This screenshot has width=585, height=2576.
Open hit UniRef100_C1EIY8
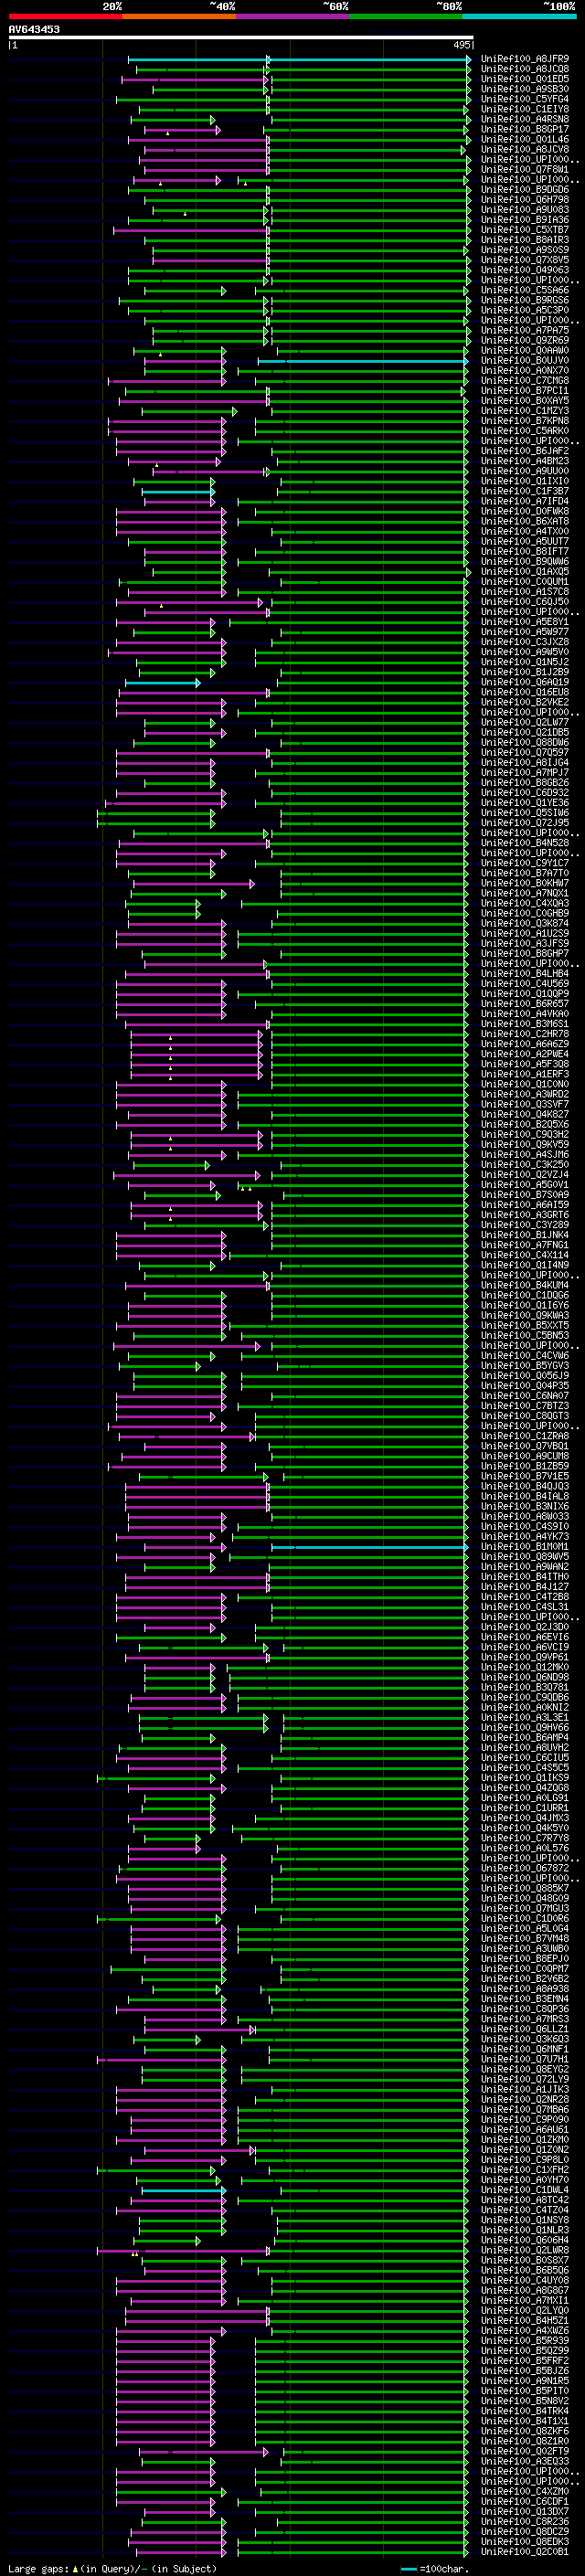pos(525,109)
